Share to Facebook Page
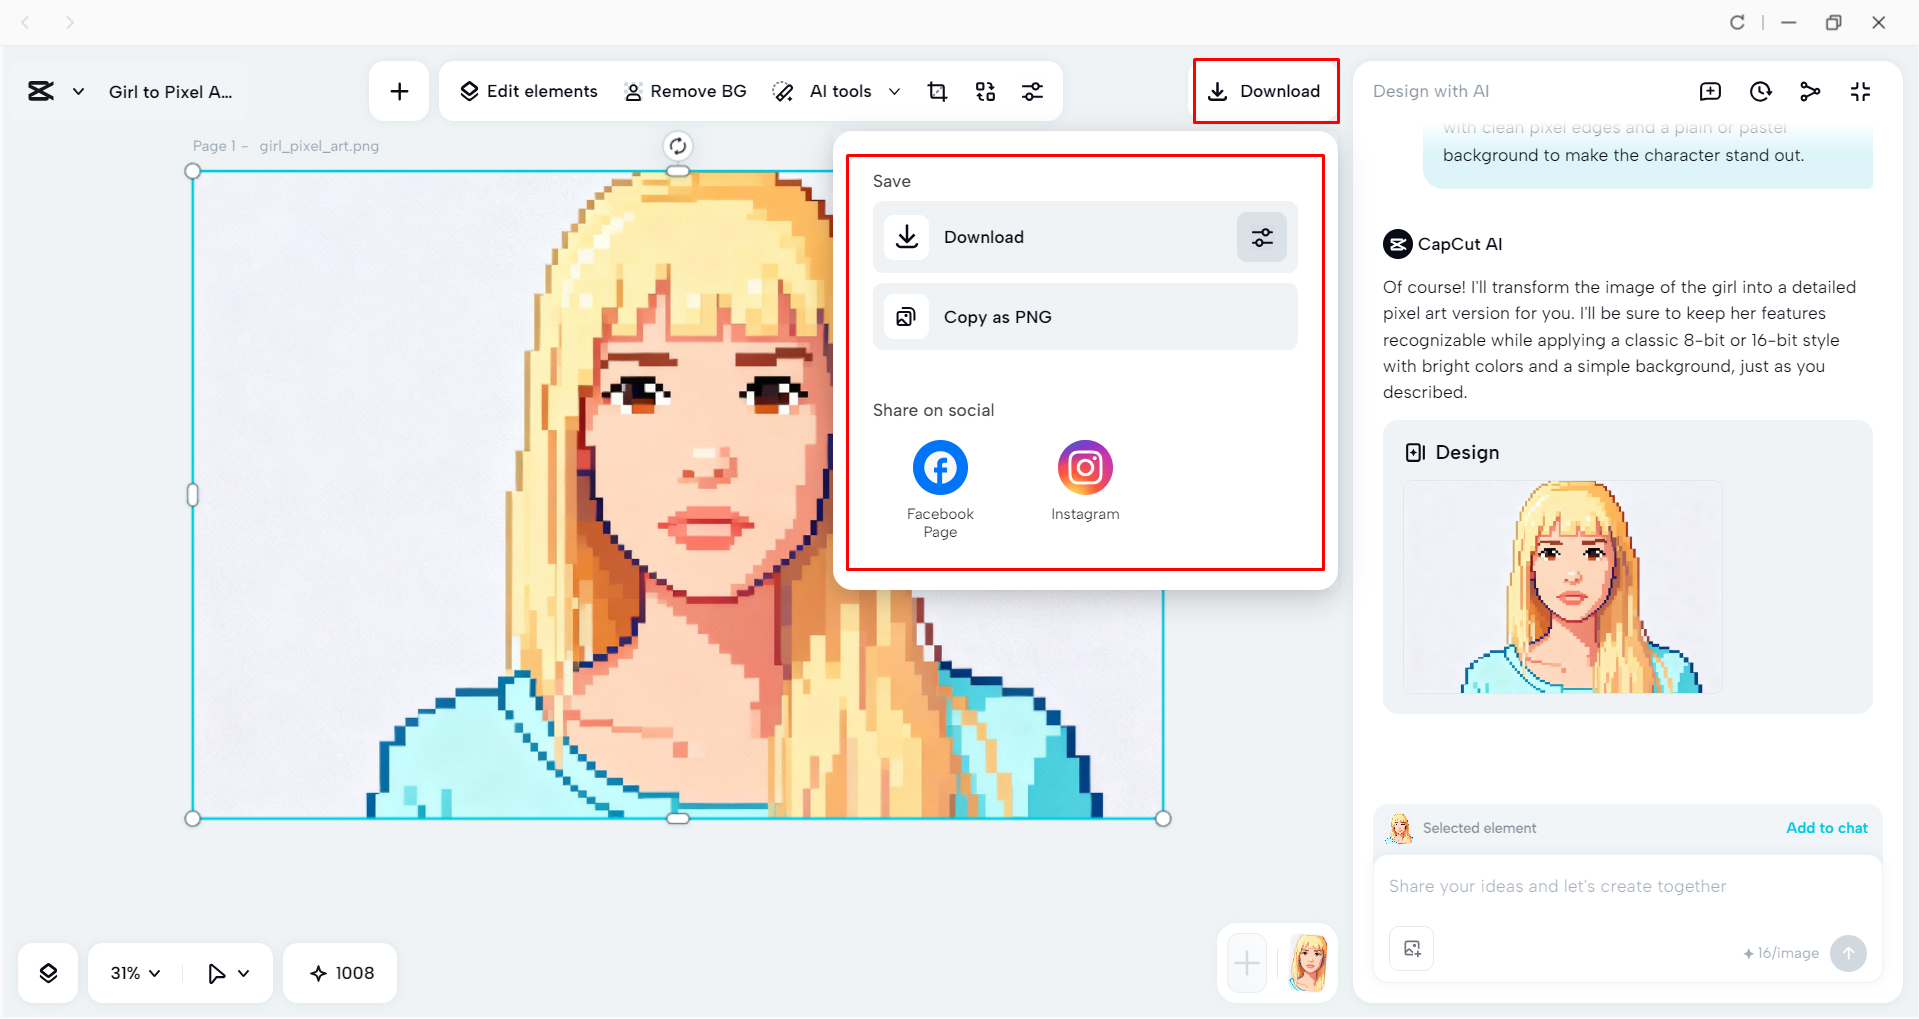The height and width of the screenshot is (1019, 1919). coord(938,466)
